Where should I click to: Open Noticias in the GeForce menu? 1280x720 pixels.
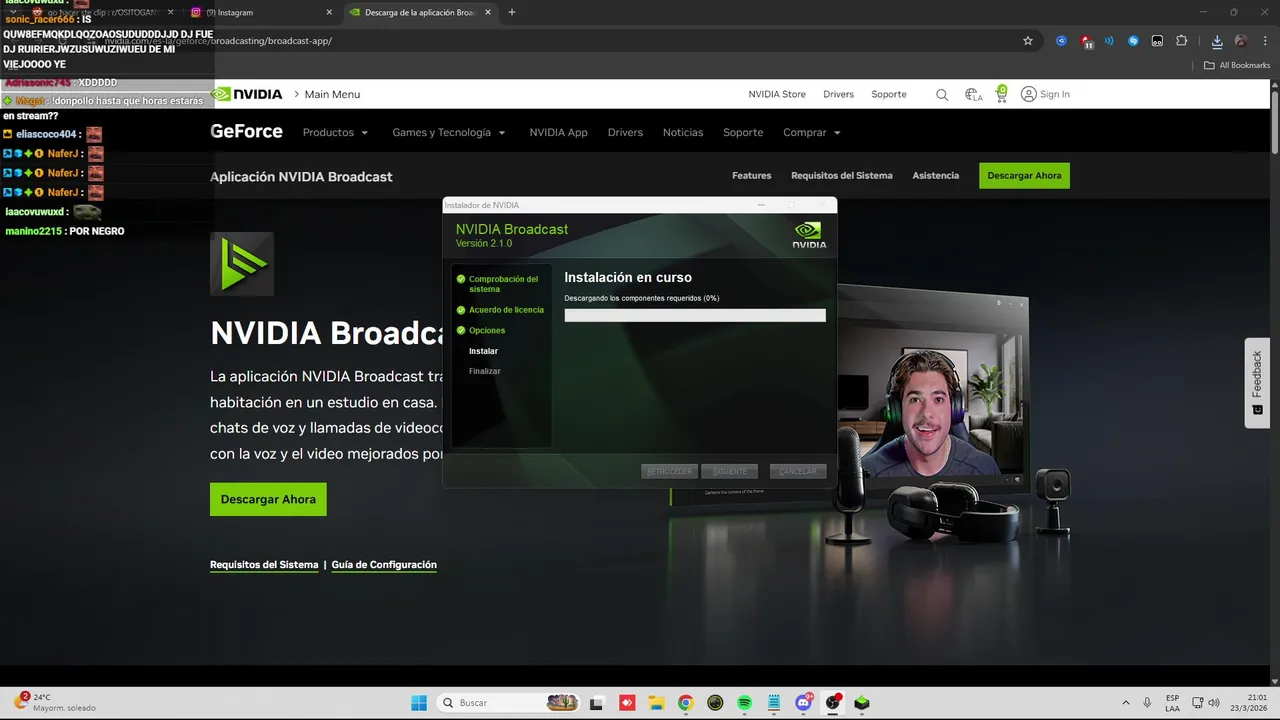[x=683, y=132]
